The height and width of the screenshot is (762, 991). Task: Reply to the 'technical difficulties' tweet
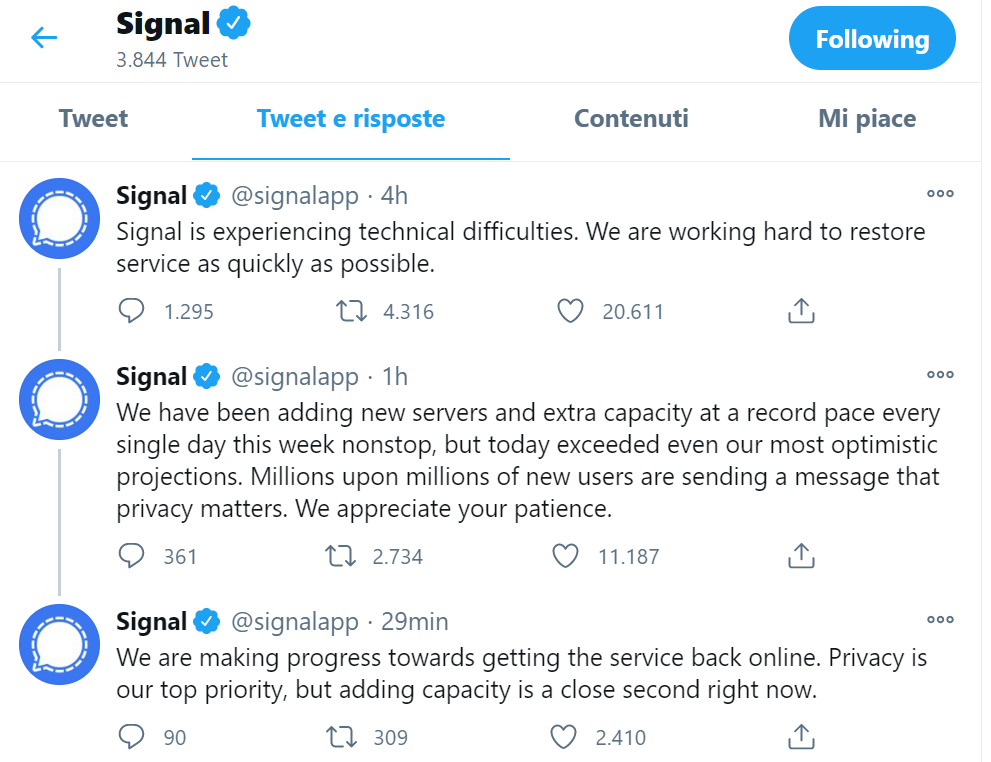point(132,311)
